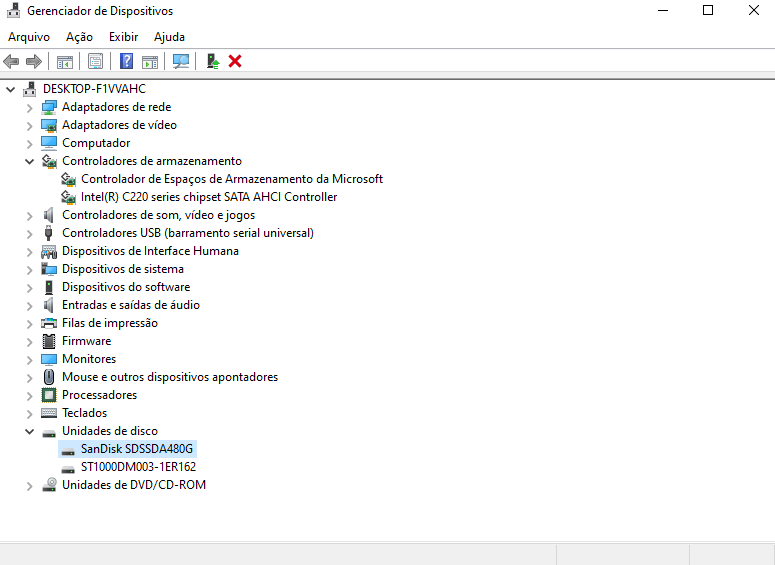Viewport: 775px width, 565px height.
Task: Select Filas de impressão label
Action: [110, 323]
